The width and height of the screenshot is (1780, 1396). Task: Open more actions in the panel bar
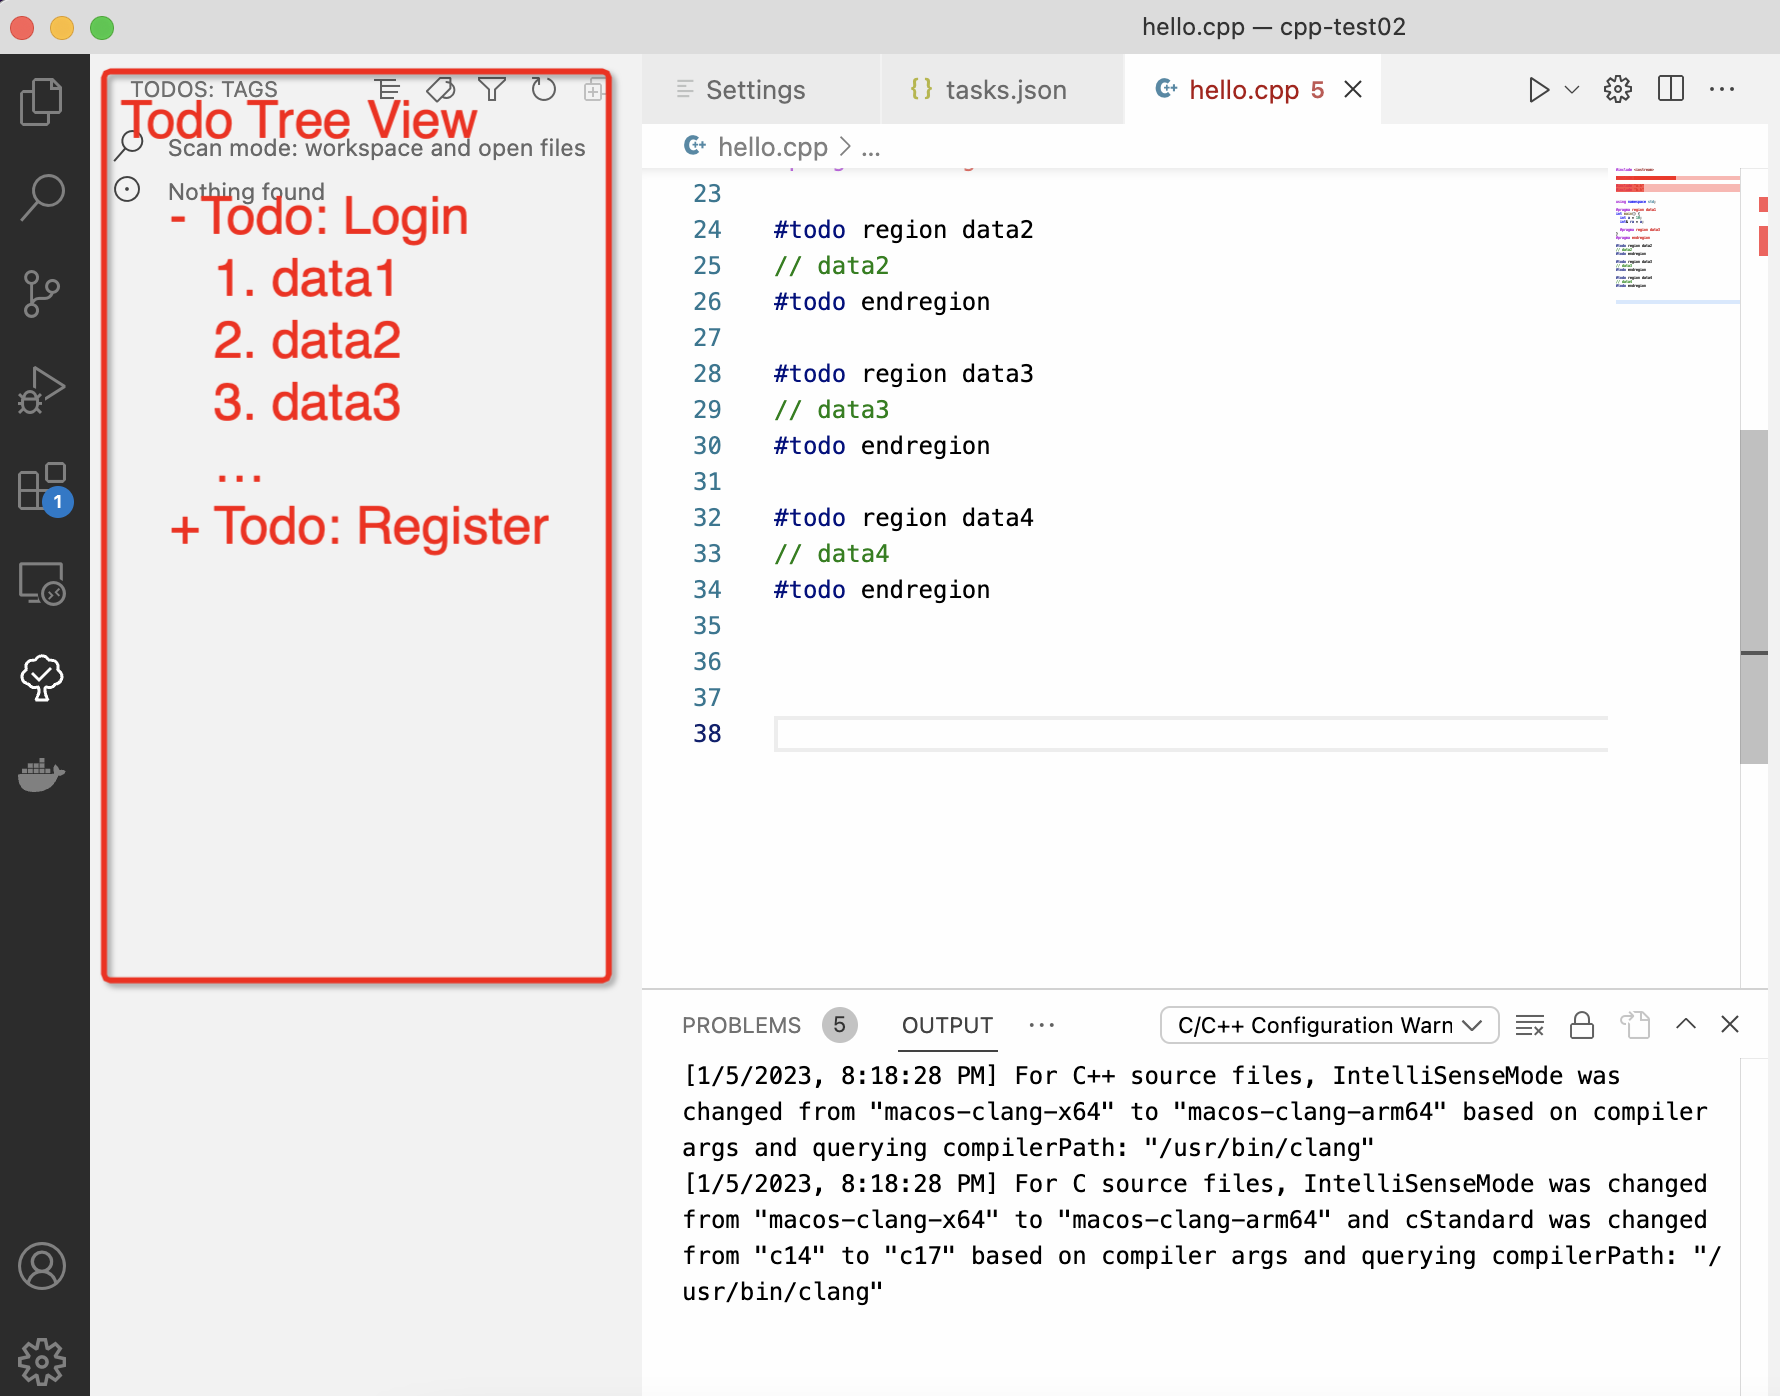(1042, 1025)
